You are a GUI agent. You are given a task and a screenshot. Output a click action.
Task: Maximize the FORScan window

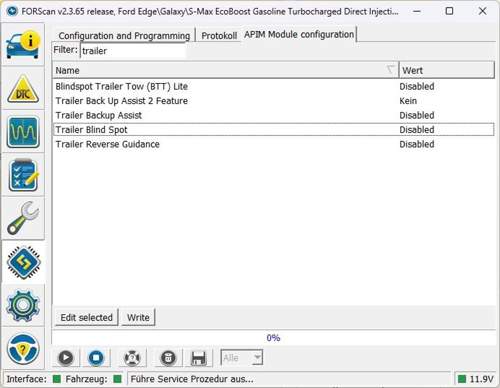coord(449,11)
